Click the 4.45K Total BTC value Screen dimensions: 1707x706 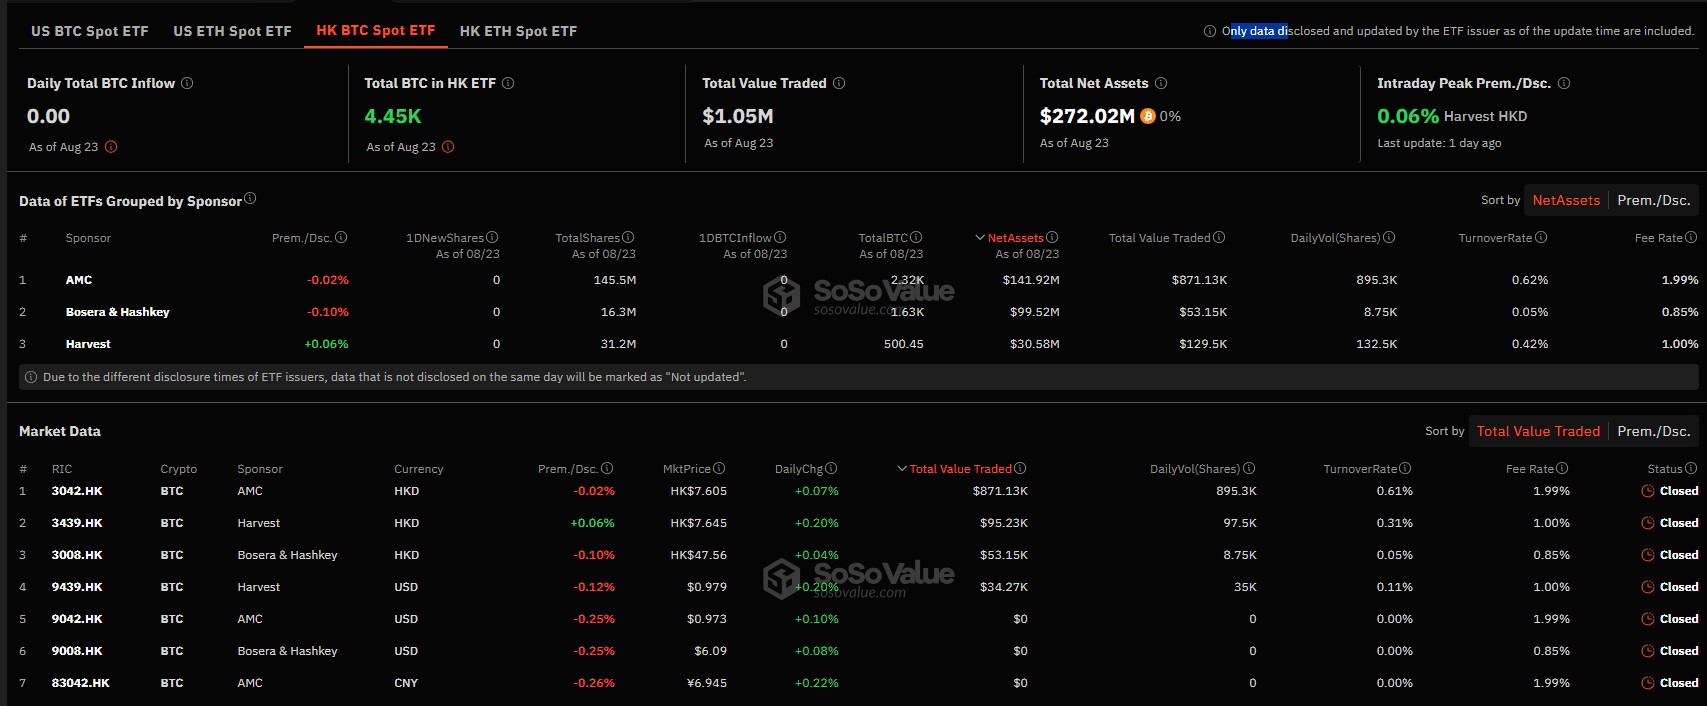coord(393,116)
